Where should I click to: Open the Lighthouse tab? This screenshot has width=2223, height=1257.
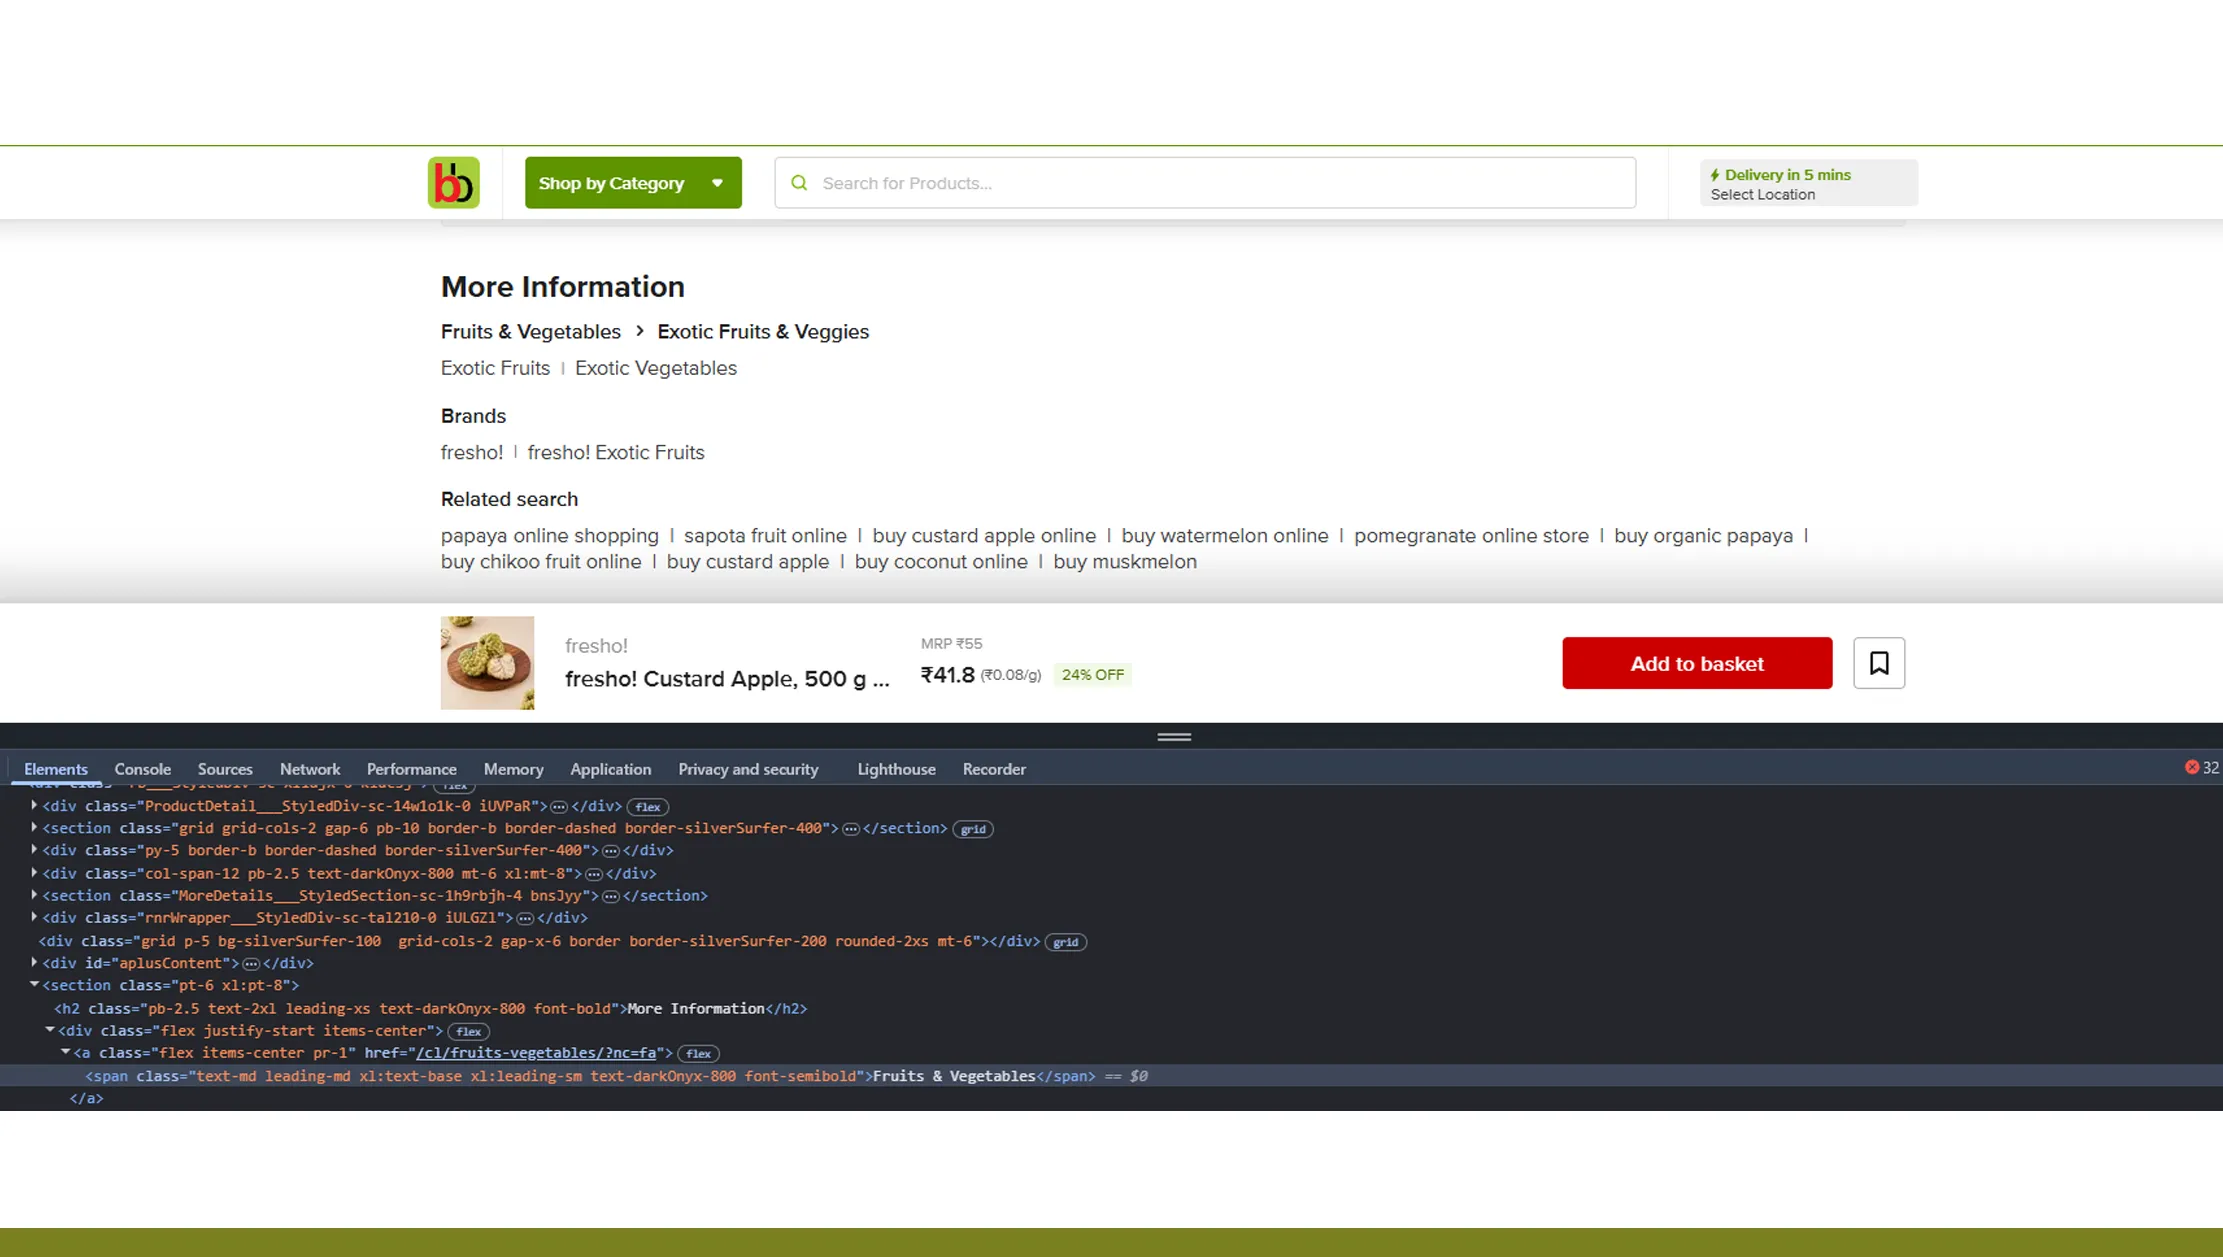tap(895, 769)
